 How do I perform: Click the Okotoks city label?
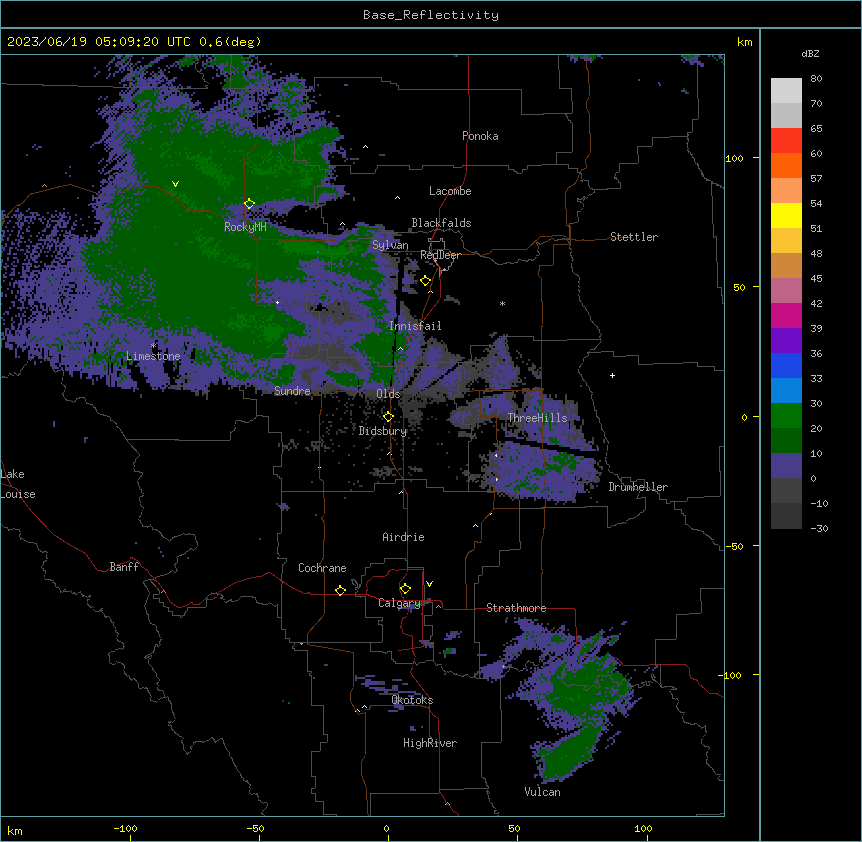[412, 700]
